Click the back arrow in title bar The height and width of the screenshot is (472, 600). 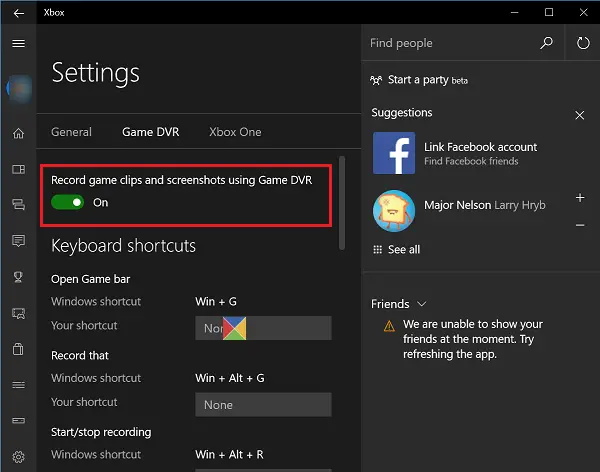[x=18, y=12]
